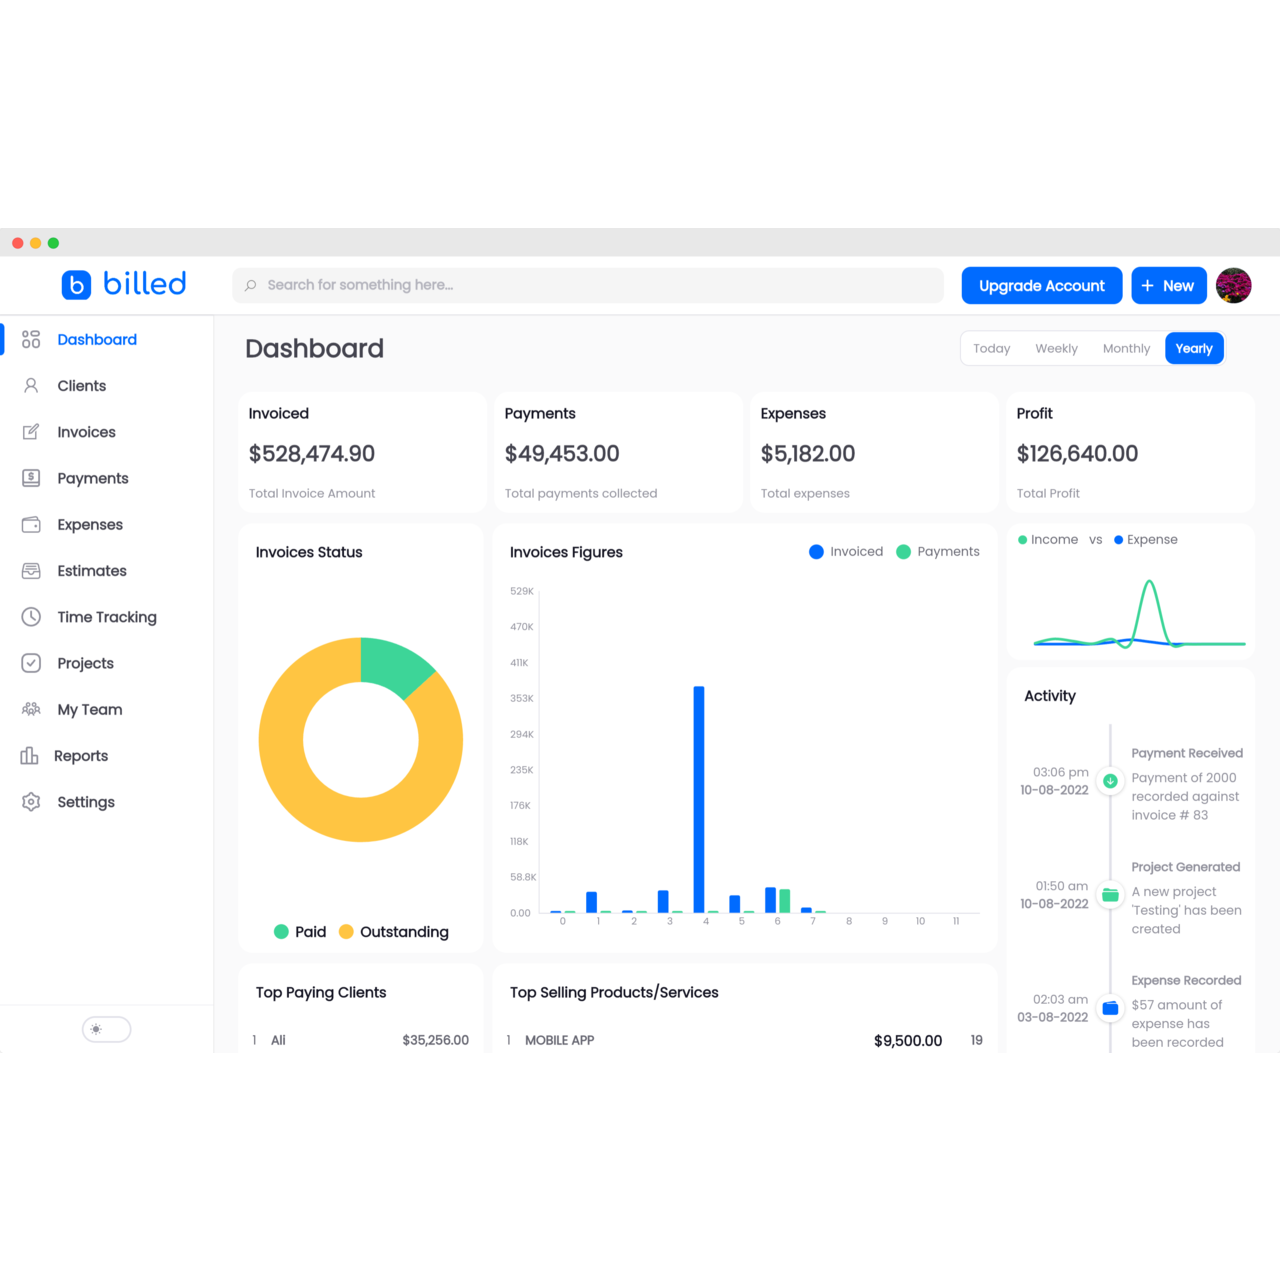Click the Clients person icon

(x=31, y=386)
